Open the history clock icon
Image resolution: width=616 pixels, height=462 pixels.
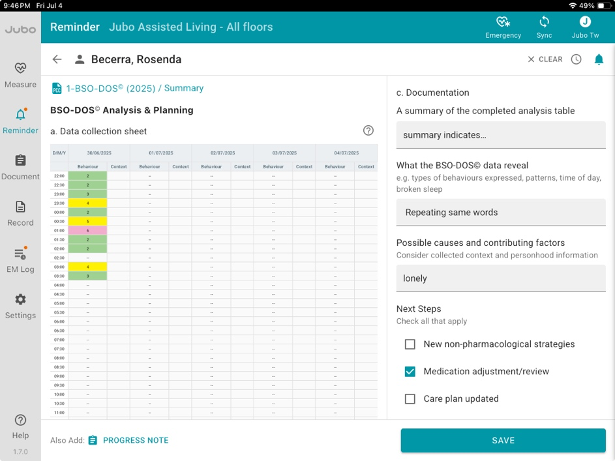click(576, 59)
